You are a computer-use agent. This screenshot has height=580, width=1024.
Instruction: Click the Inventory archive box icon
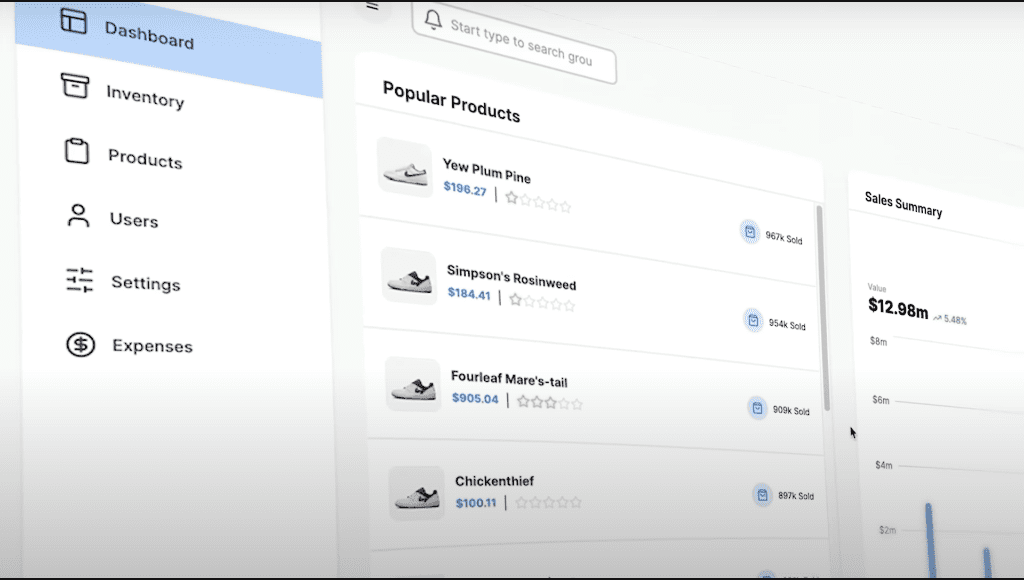click(x=74, y=86)
